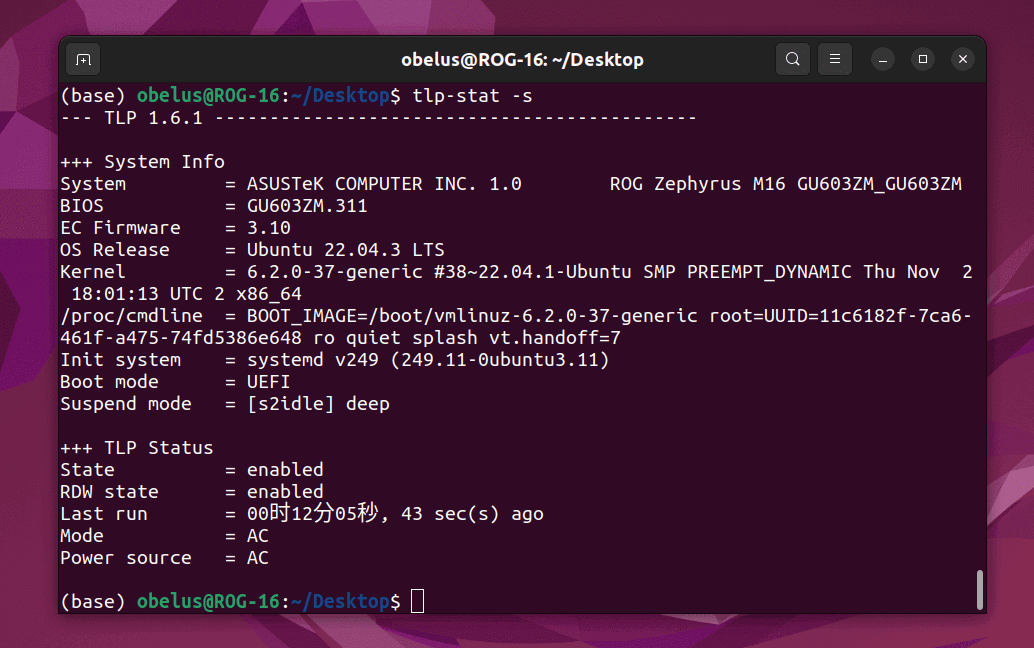Click the command text tlp-stat -s
The width and height of the screenshot is (1034, 648).
[x=472, y=96]
